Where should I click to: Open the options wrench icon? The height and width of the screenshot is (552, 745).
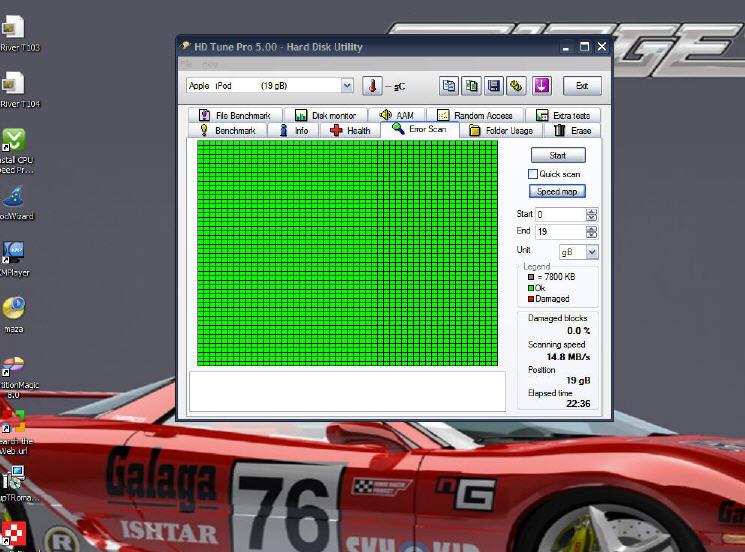point(516,86)
